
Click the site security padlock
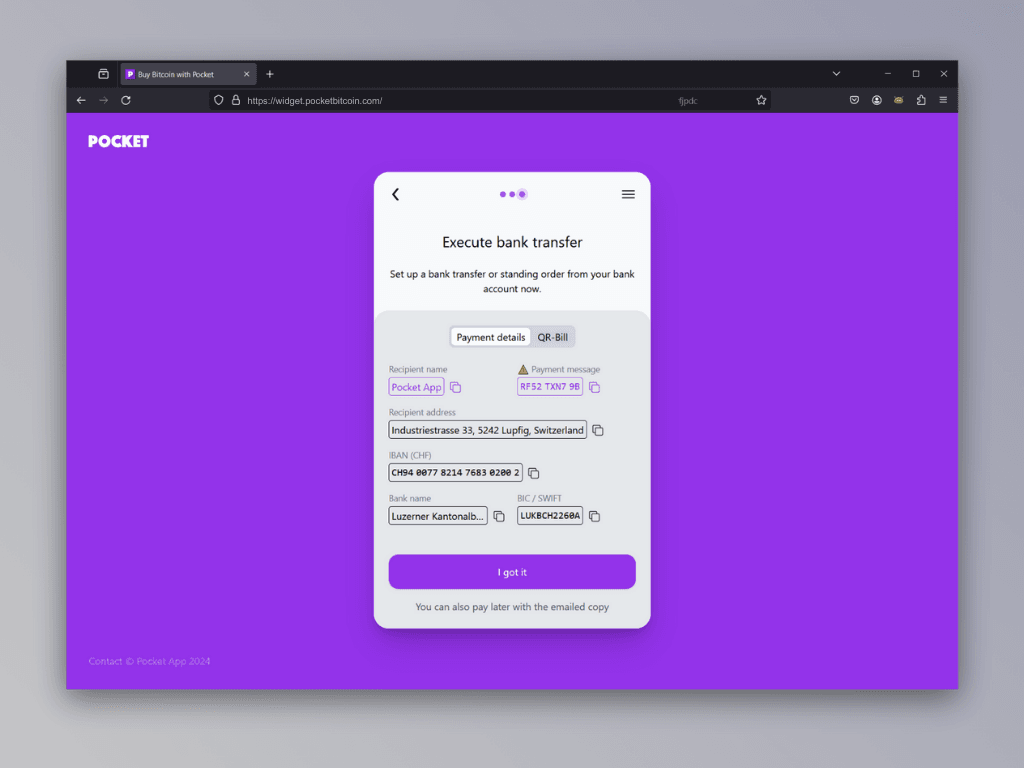[236, 101]
